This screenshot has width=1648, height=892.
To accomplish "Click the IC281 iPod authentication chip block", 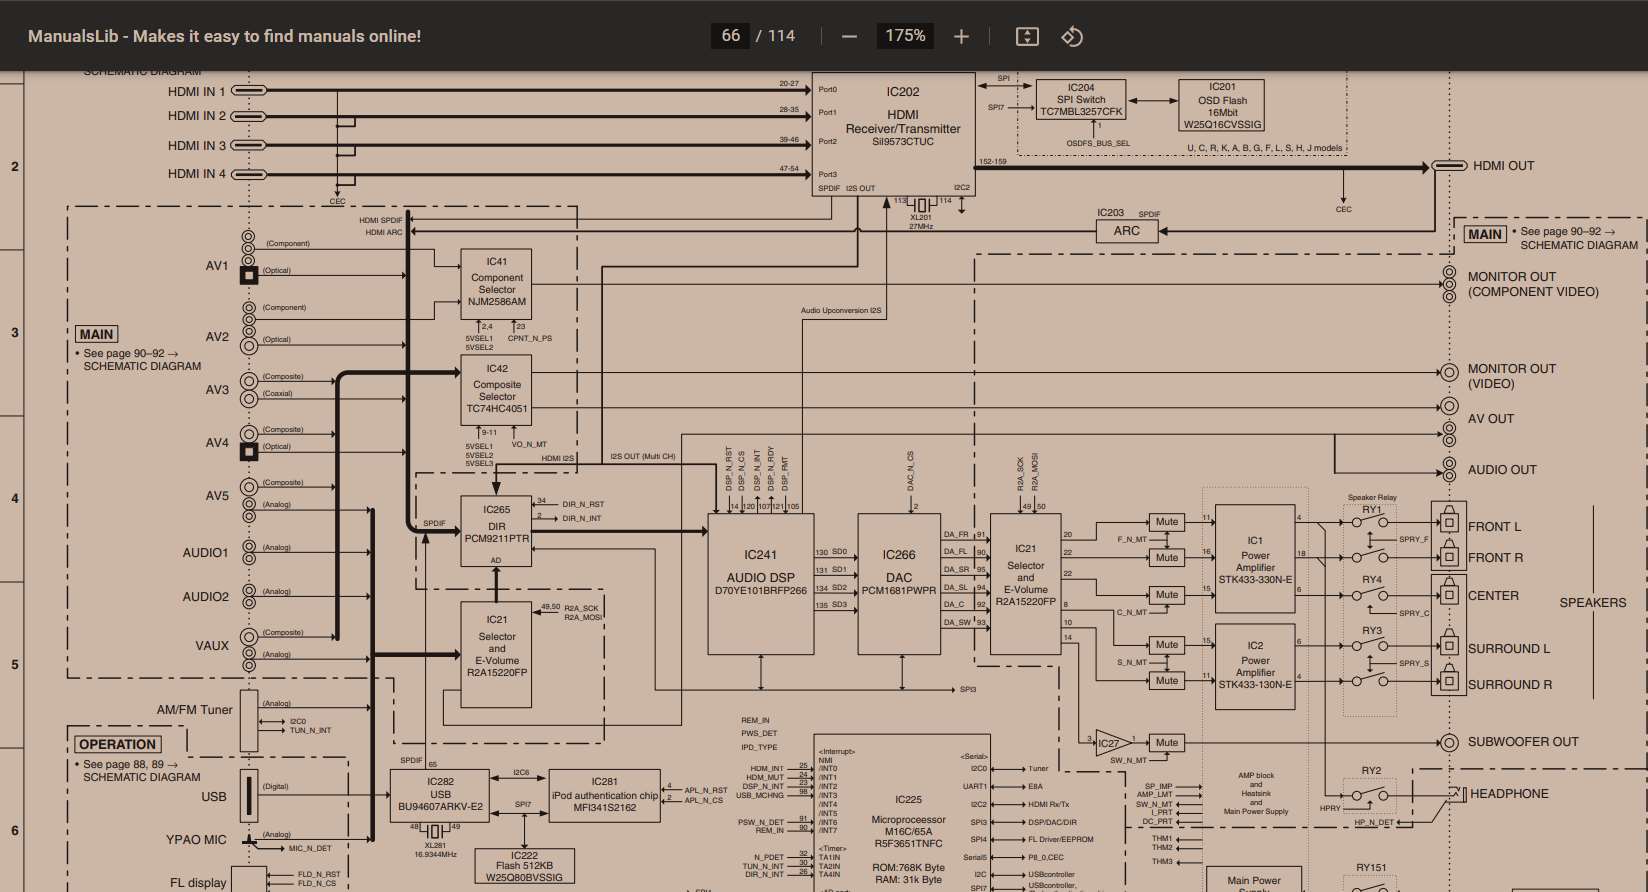I will [605, 795].
